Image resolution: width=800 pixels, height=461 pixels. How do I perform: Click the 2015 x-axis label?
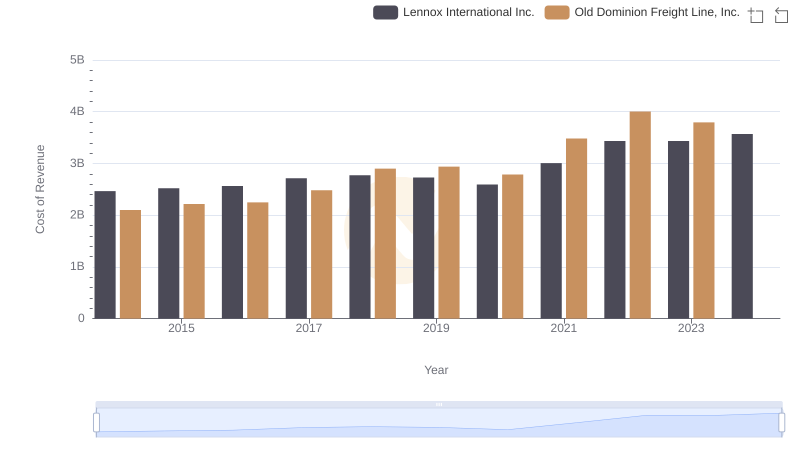click(x=181, y=328)
